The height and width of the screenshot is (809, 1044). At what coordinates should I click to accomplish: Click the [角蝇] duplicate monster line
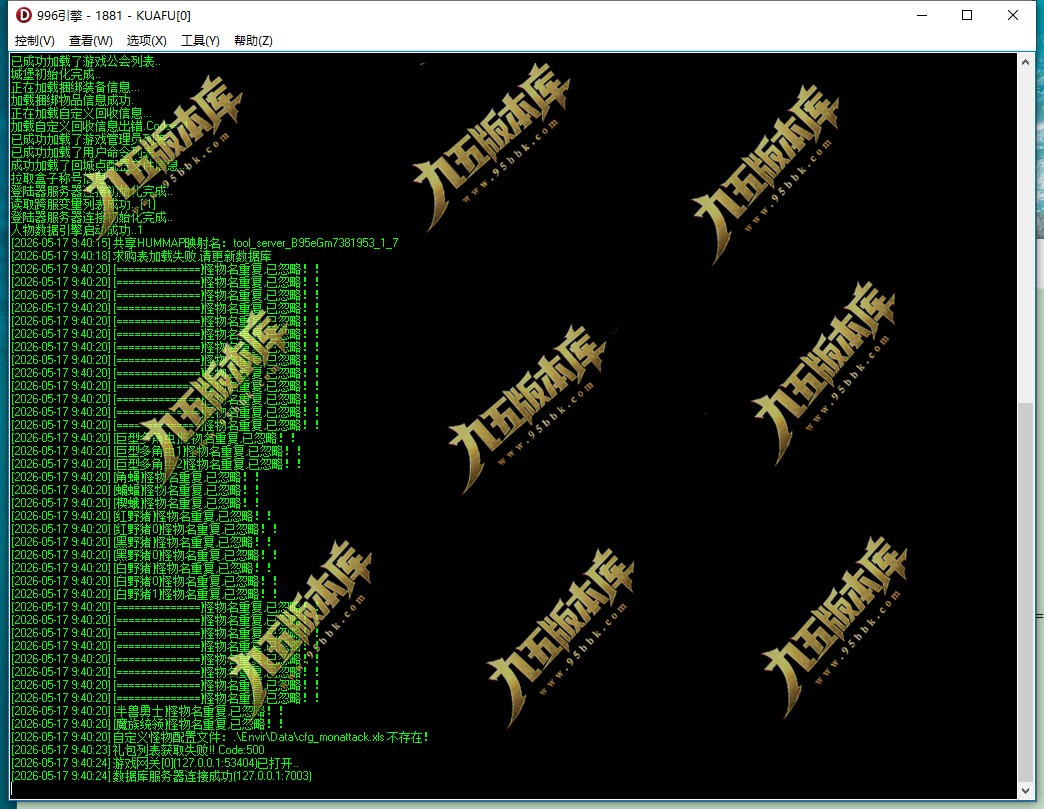[135, 477]
